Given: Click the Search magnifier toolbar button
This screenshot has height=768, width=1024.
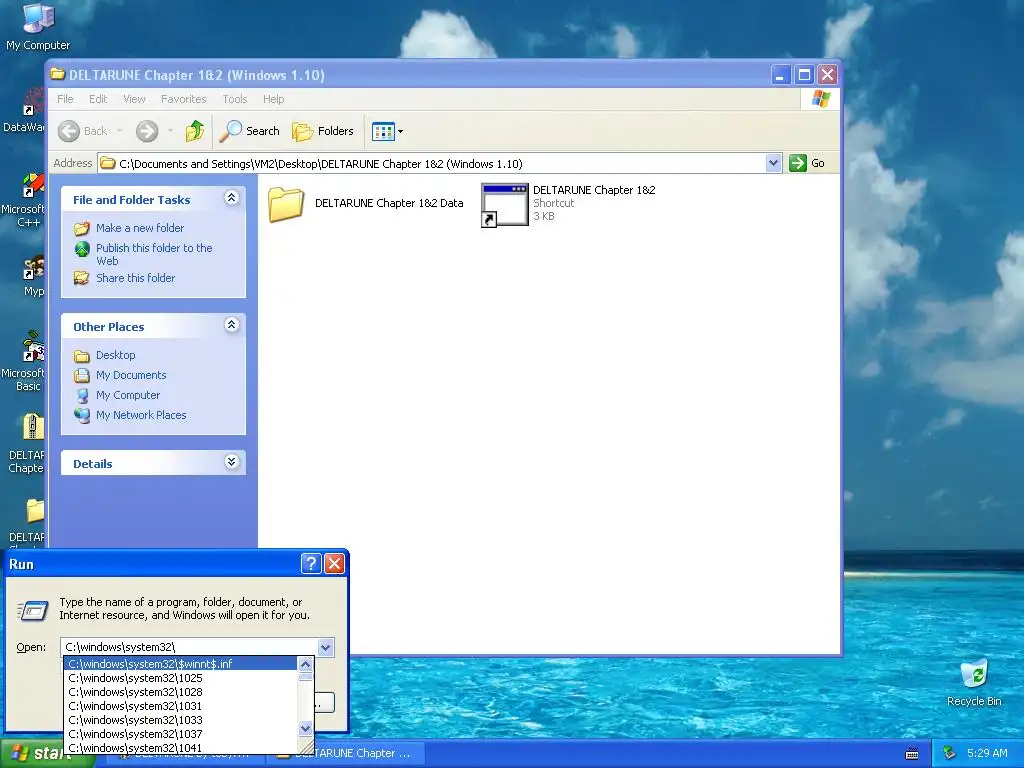Looking at the screenshot, I should click(x=230, y=131).
